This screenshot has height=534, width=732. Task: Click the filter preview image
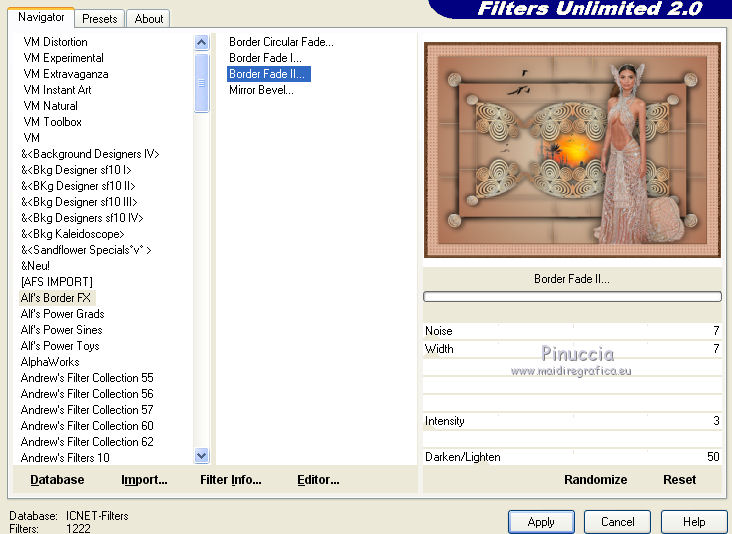pos(572,149)
